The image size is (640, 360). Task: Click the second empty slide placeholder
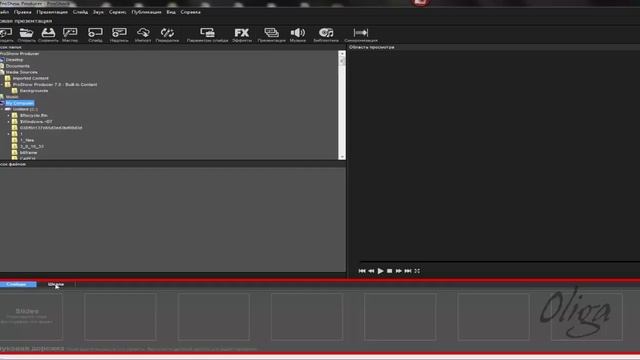(120, 316)
